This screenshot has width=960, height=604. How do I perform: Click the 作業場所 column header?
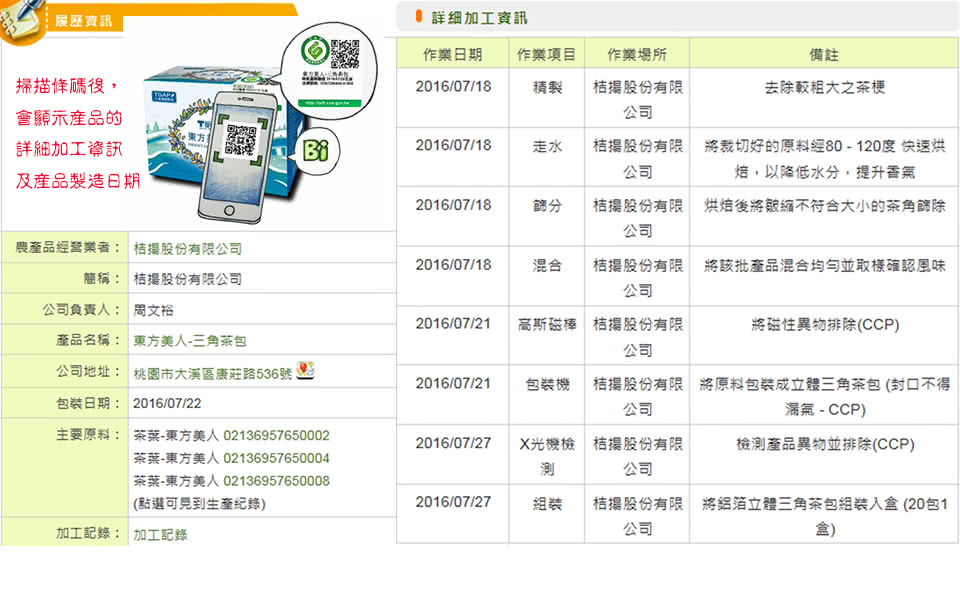tap(637, 54)
